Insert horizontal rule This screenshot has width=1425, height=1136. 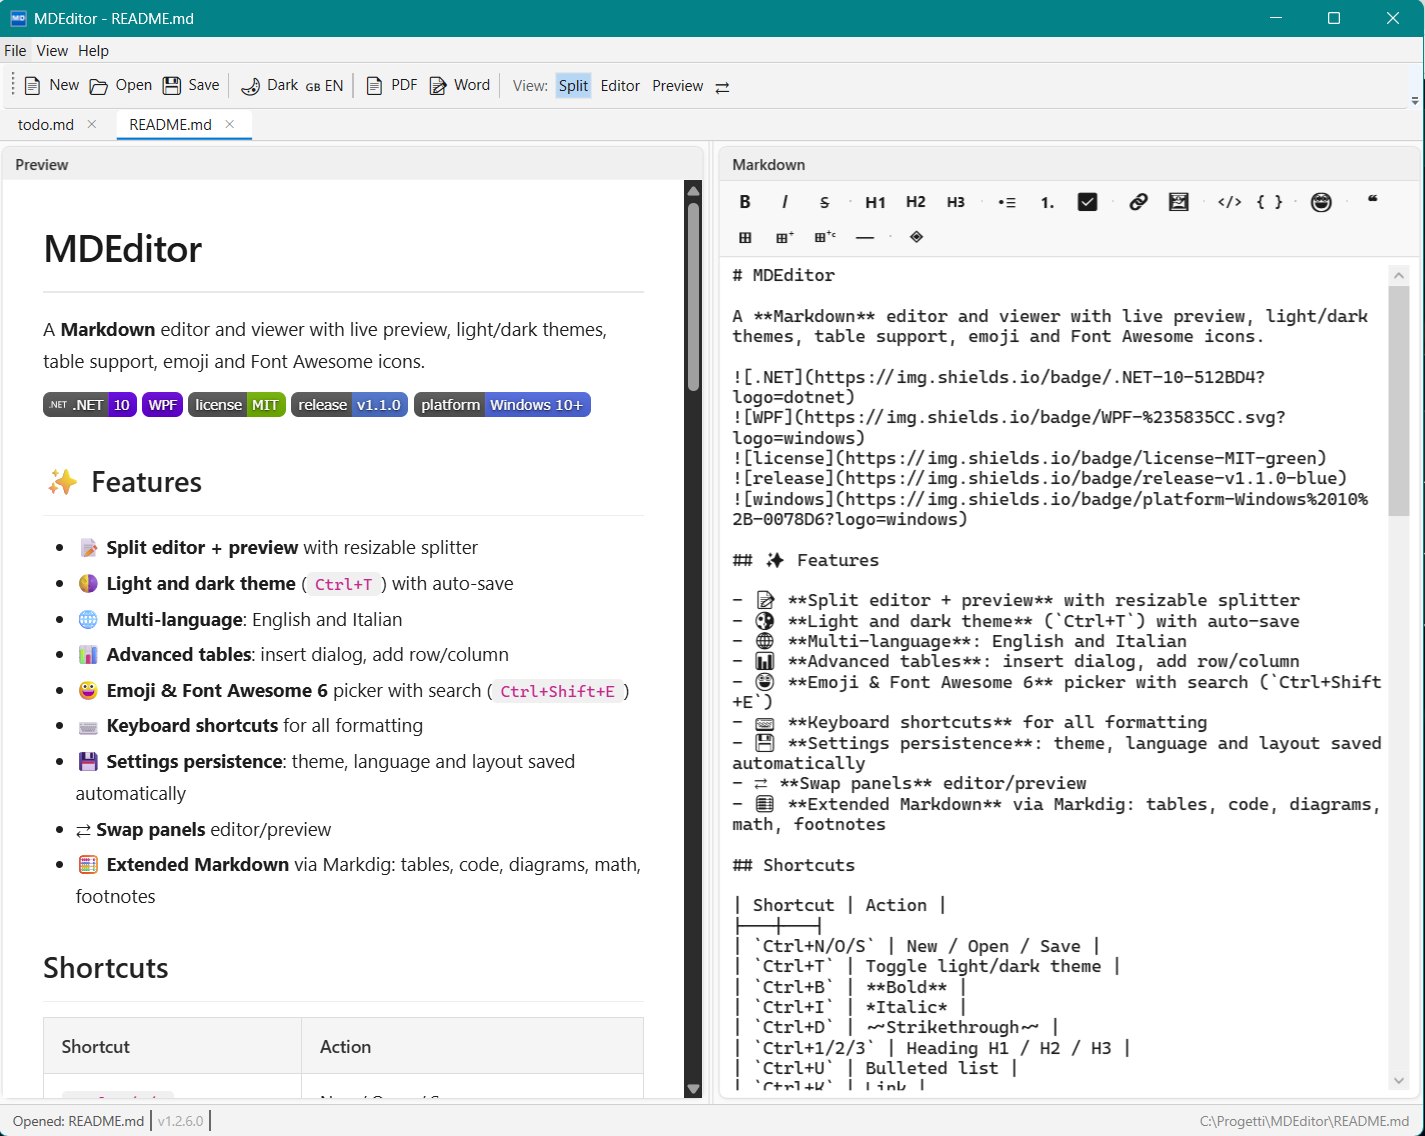[x=865, y=237]
